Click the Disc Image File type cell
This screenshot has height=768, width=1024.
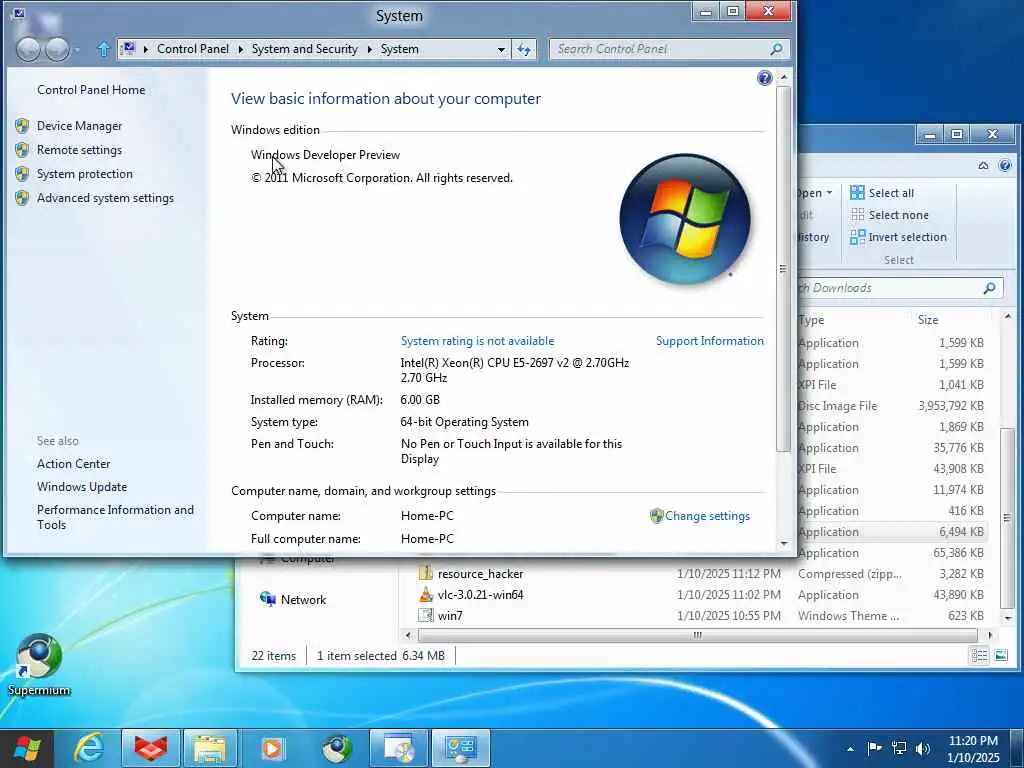(x=837, y=406)
